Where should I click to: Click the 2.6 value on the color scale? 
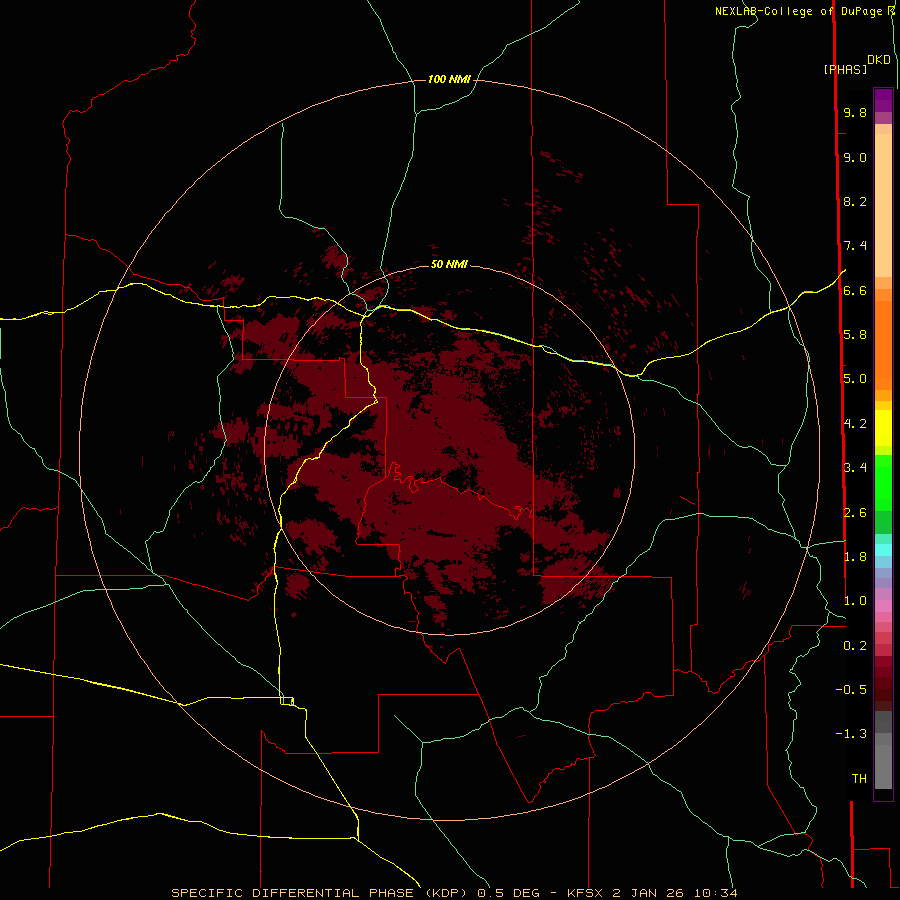(x=855, y=513)
